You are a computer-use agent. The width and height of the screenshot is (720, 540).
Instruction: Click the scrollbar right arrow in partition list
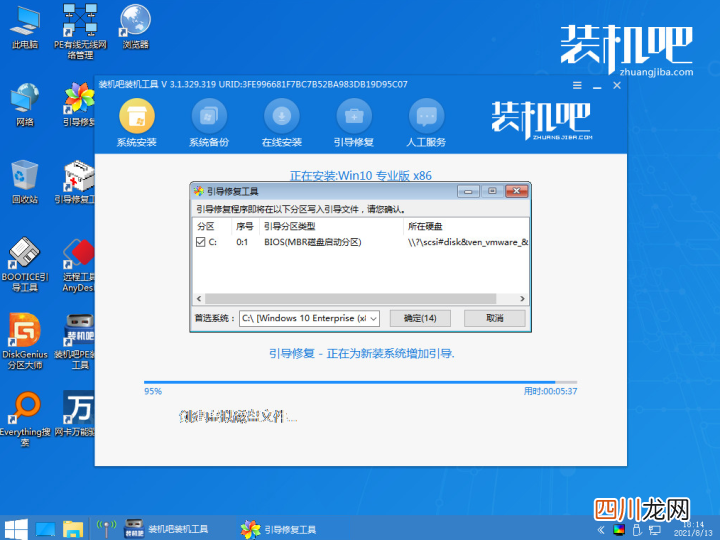coord(522,299)
